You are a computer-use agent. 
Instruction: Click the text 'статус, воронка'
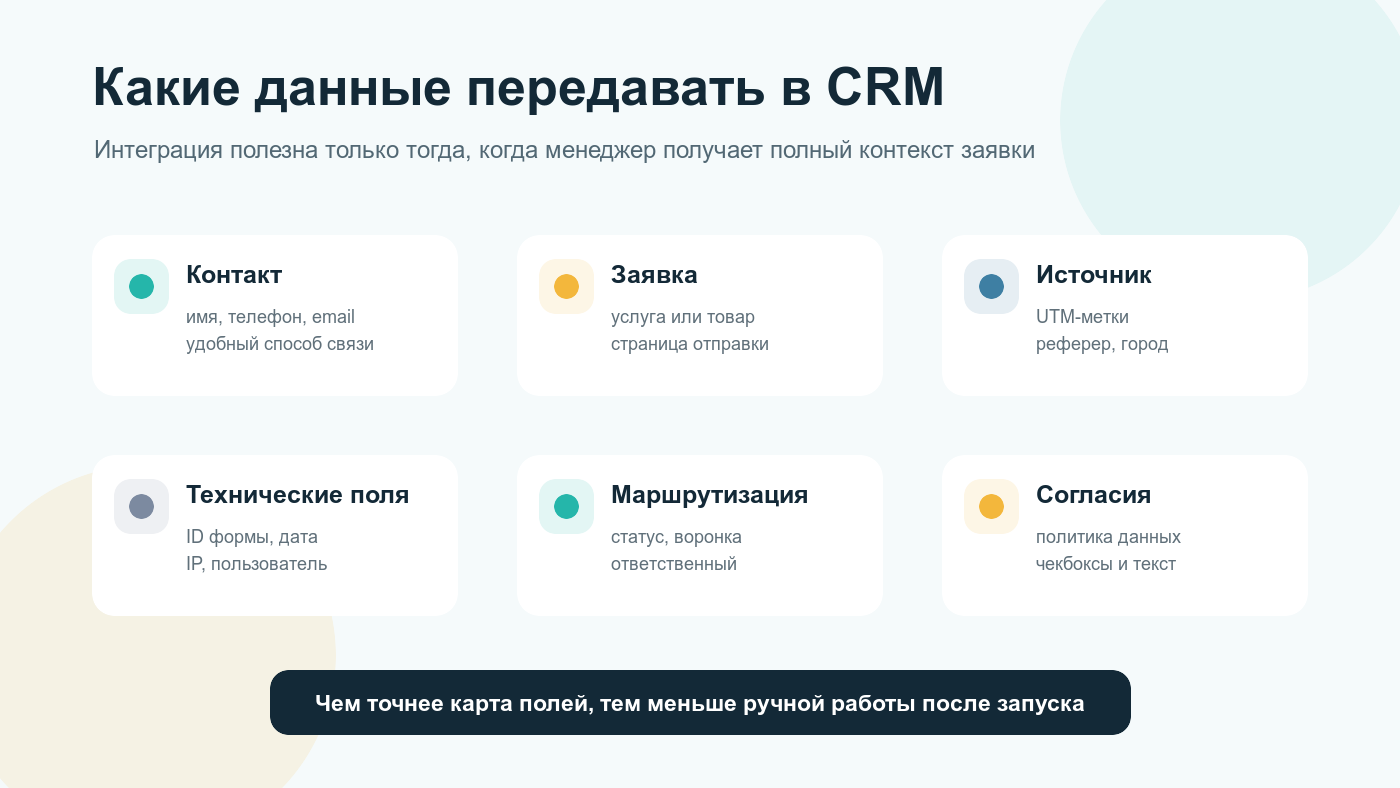(676, 537)
